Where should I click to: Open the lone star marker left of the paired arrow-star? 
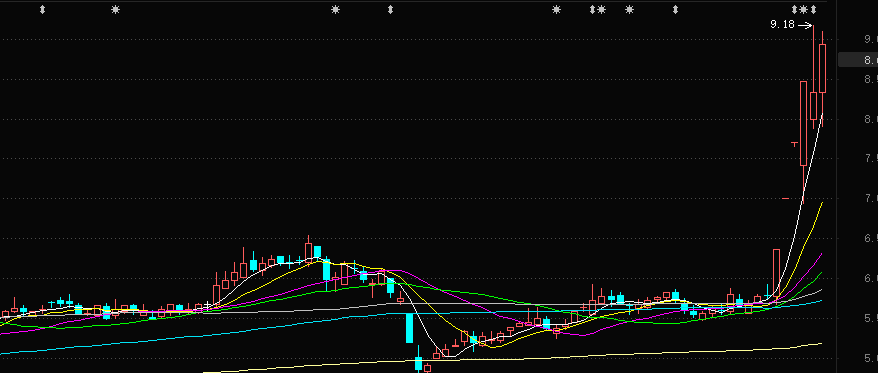556,10
